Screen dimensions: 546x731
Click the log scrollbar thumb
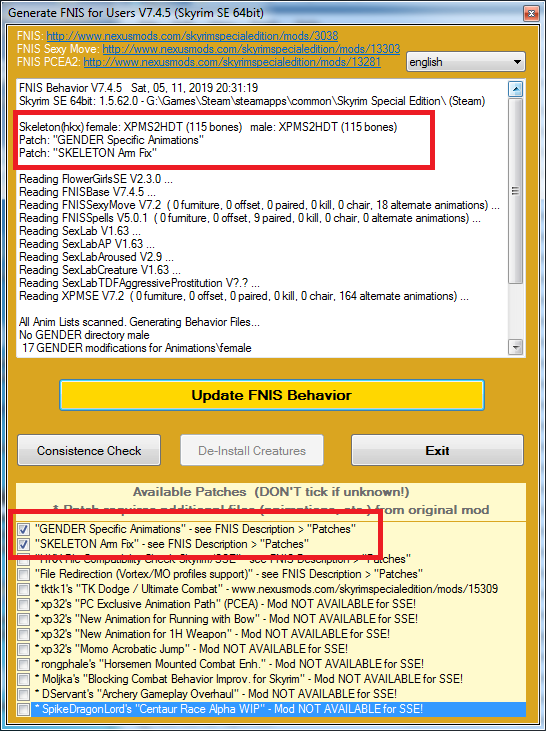[x=515, y=190]
